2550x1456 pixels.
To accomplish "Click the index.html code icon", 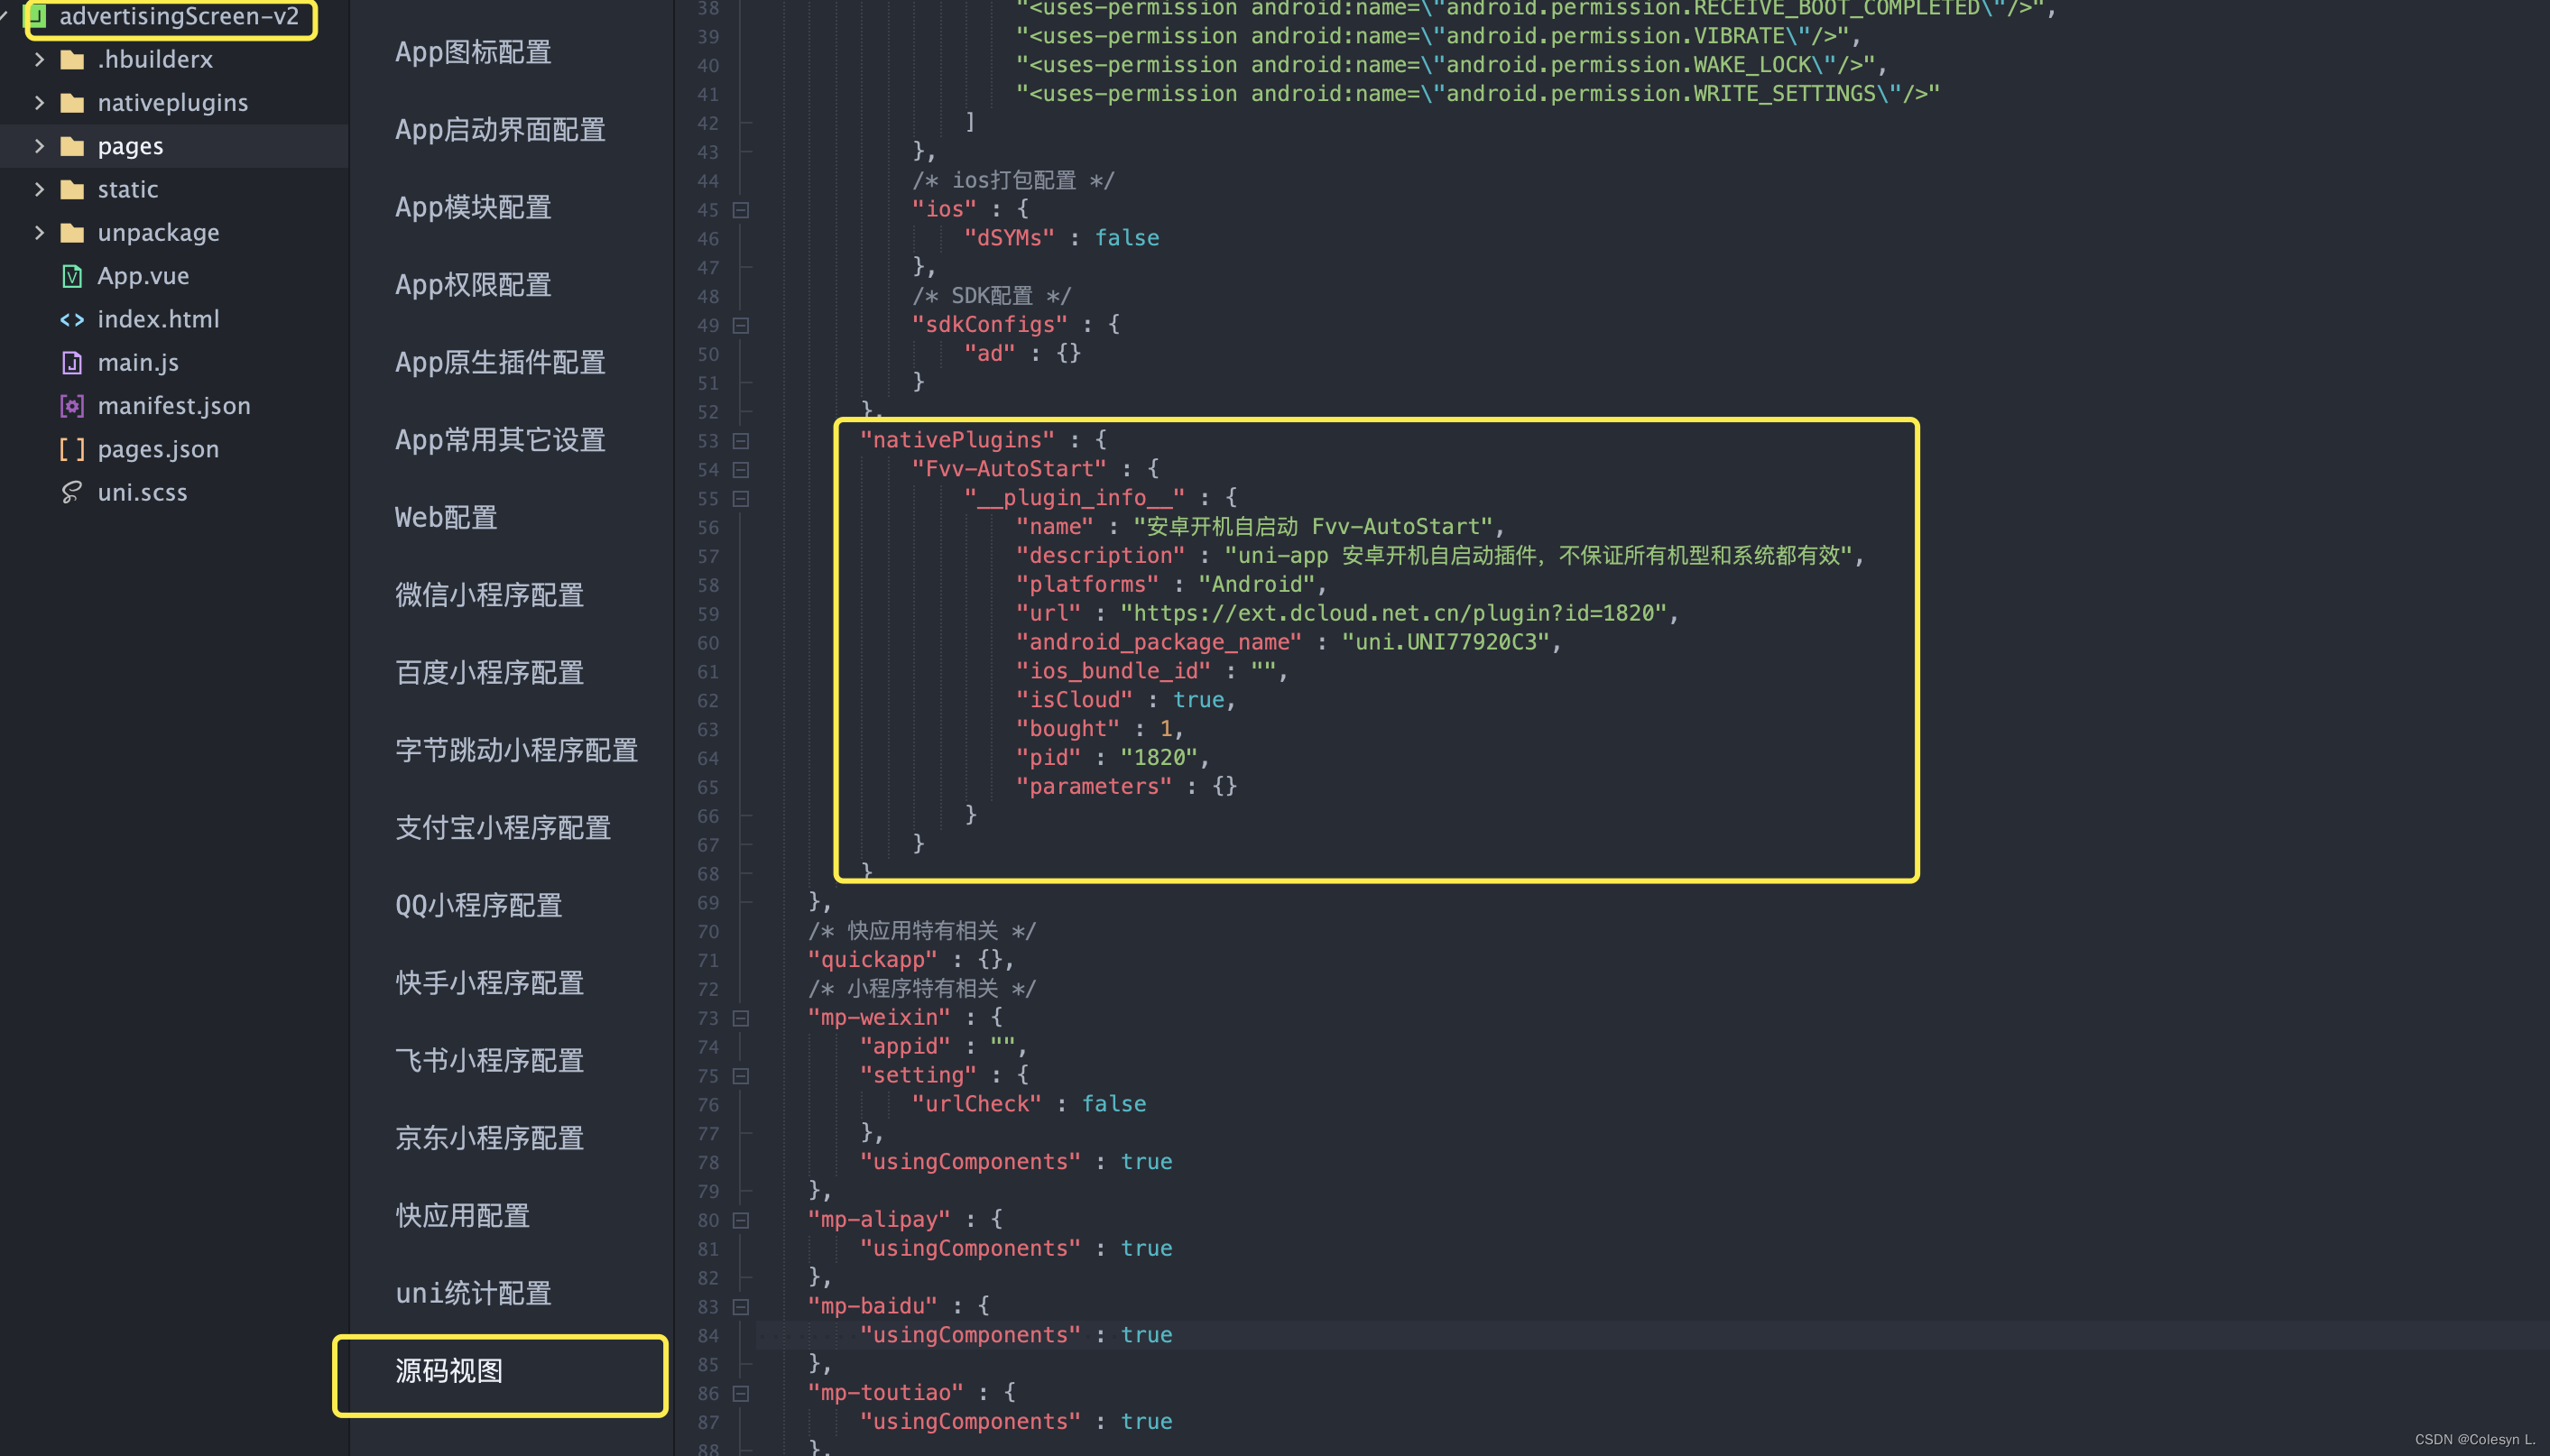I will (72, 319).
